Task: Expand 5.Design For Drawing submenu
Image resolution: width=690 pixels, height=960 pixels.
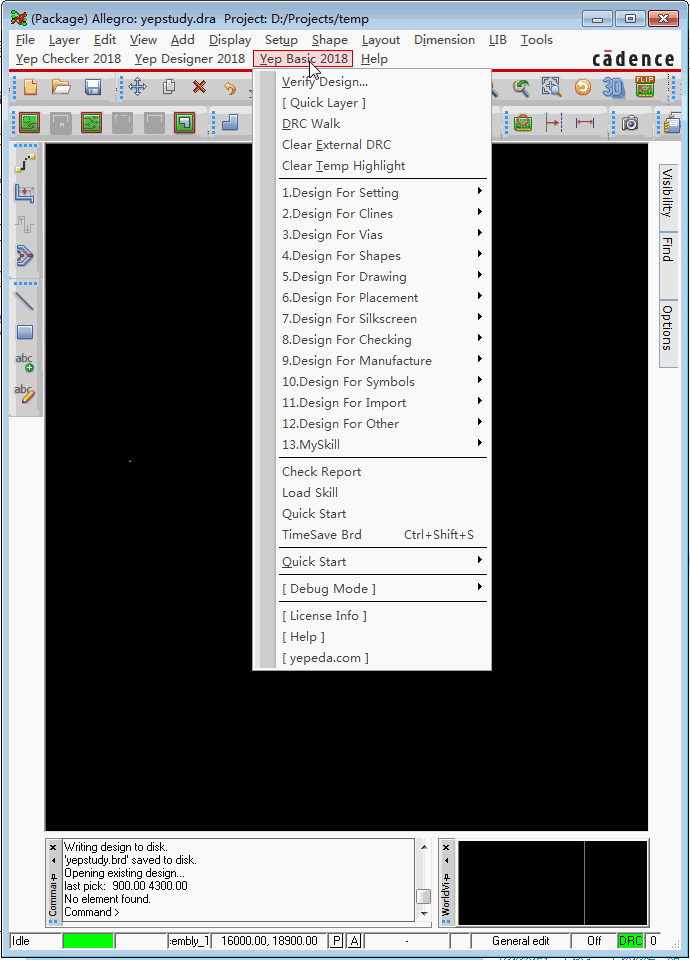Action: [x=383, y=277]
